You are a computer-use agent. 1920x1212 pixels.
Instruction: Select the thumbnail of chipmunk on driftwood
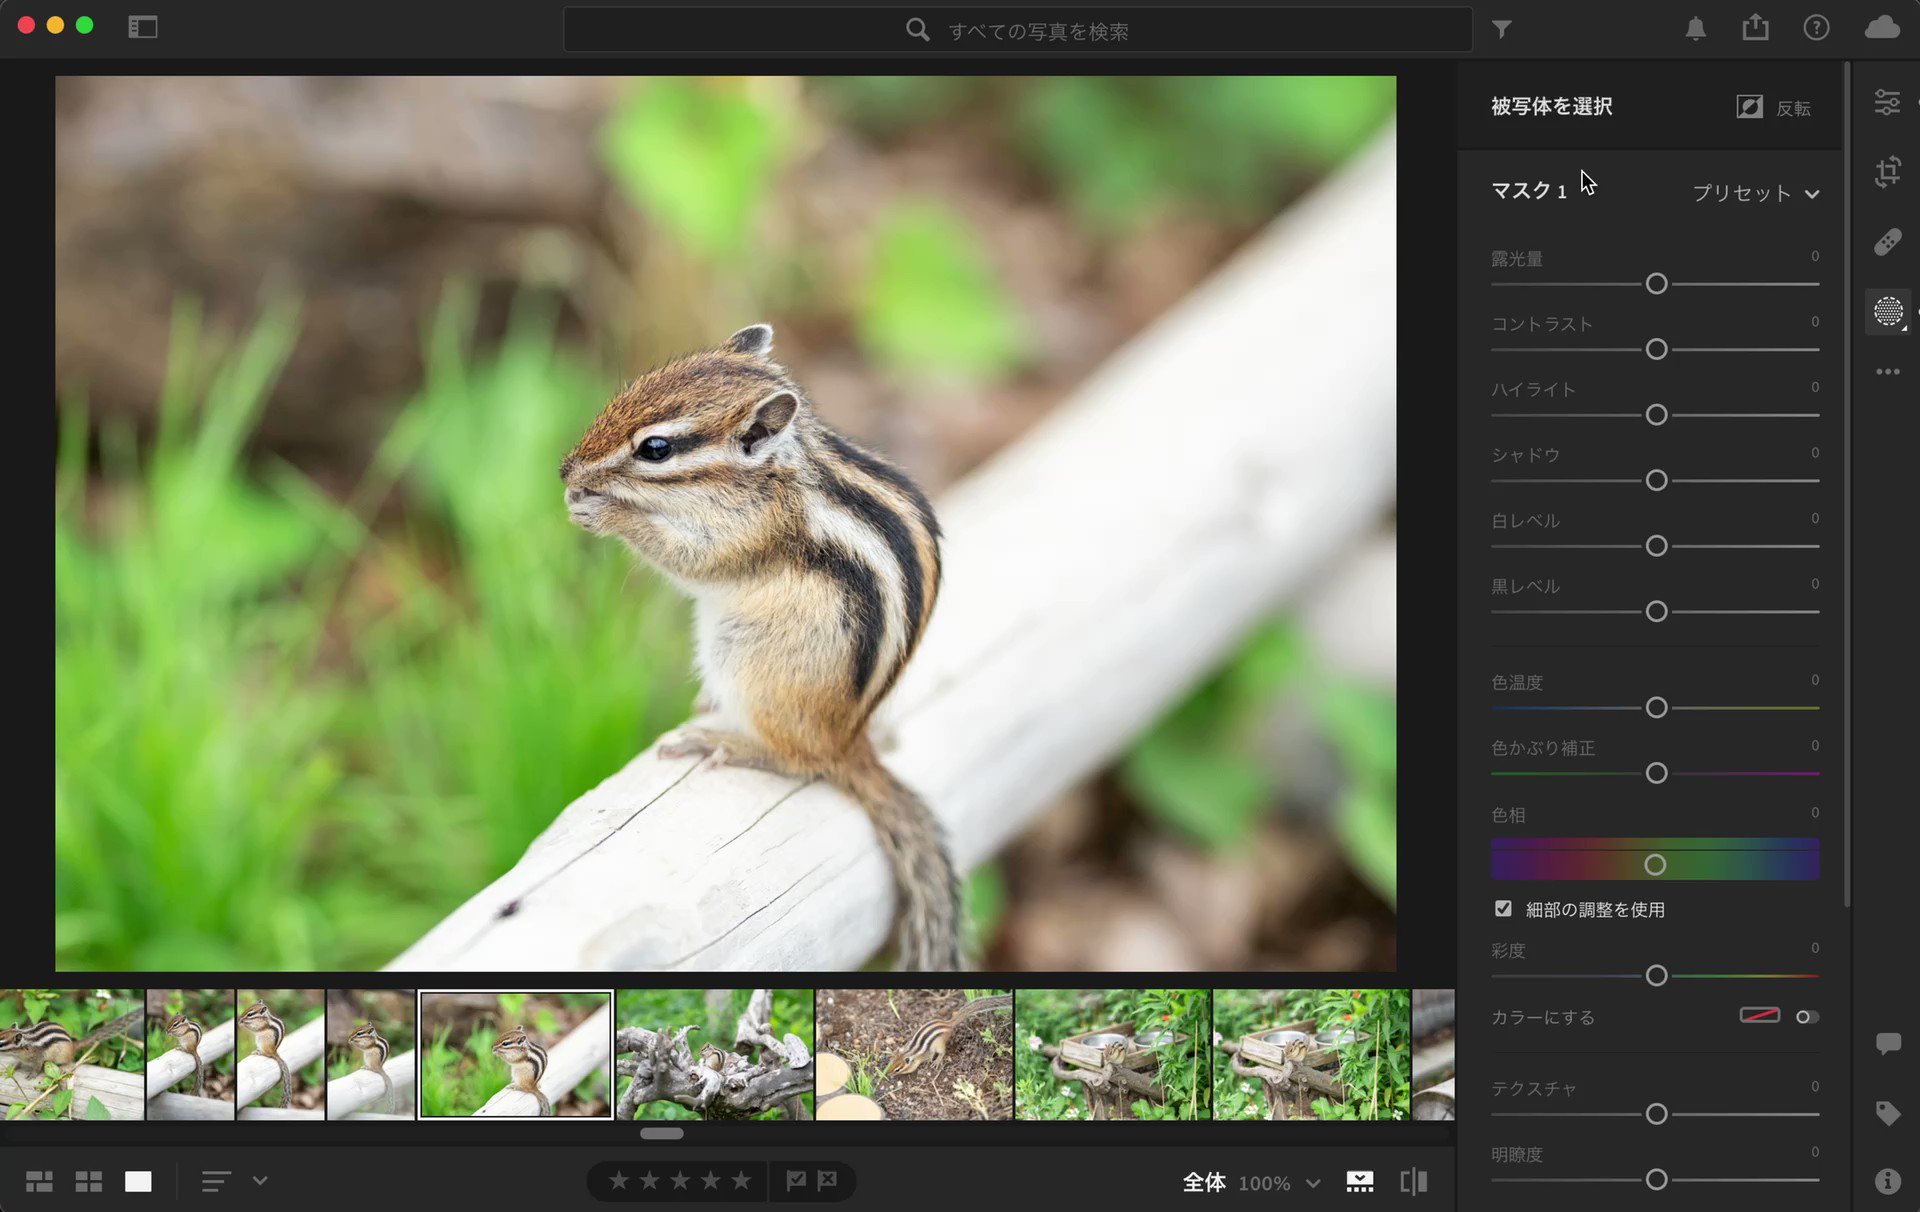pyautogui.click(x=714, y=1055)
